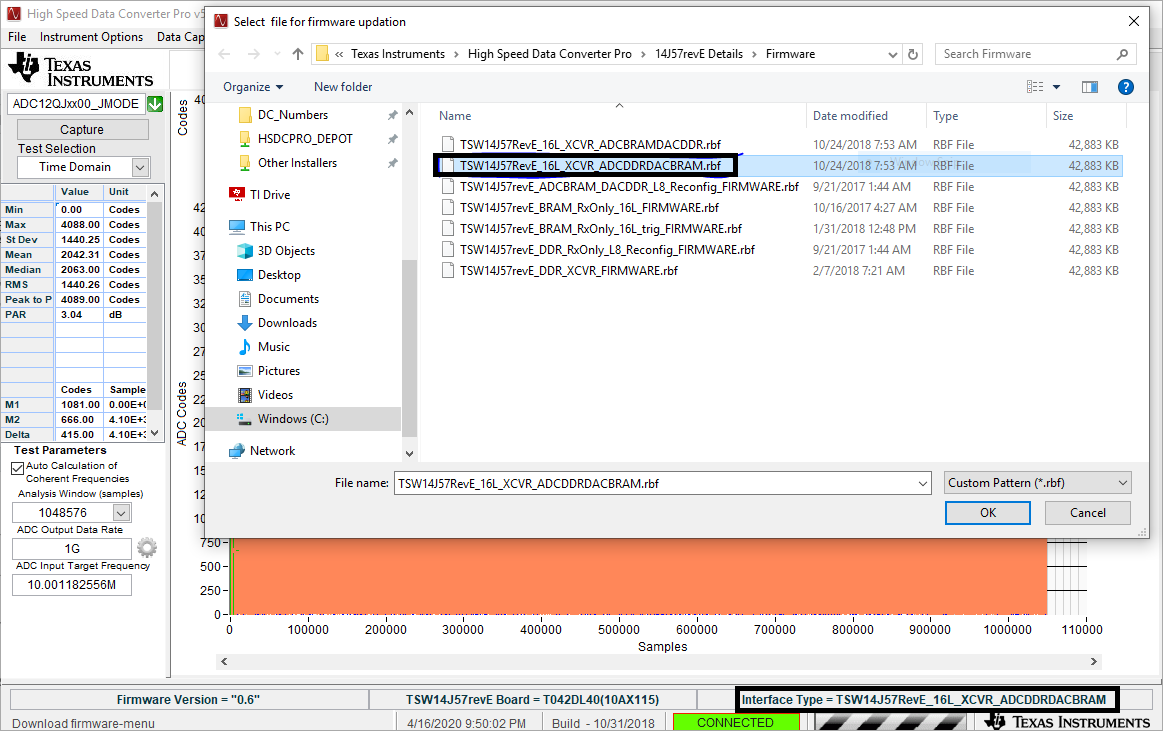Image resolution: width=1163 pixels, height=731 pixels.
Task: Click the File name text field
Action: pyautogui.click(x=655, y=483)
